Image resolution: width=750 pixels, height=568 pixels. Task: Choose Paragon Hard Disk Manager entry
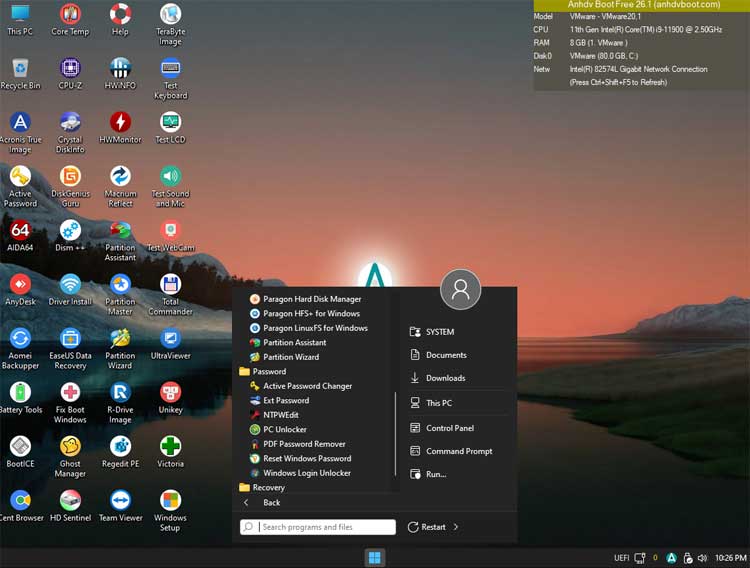click(306, 299)
